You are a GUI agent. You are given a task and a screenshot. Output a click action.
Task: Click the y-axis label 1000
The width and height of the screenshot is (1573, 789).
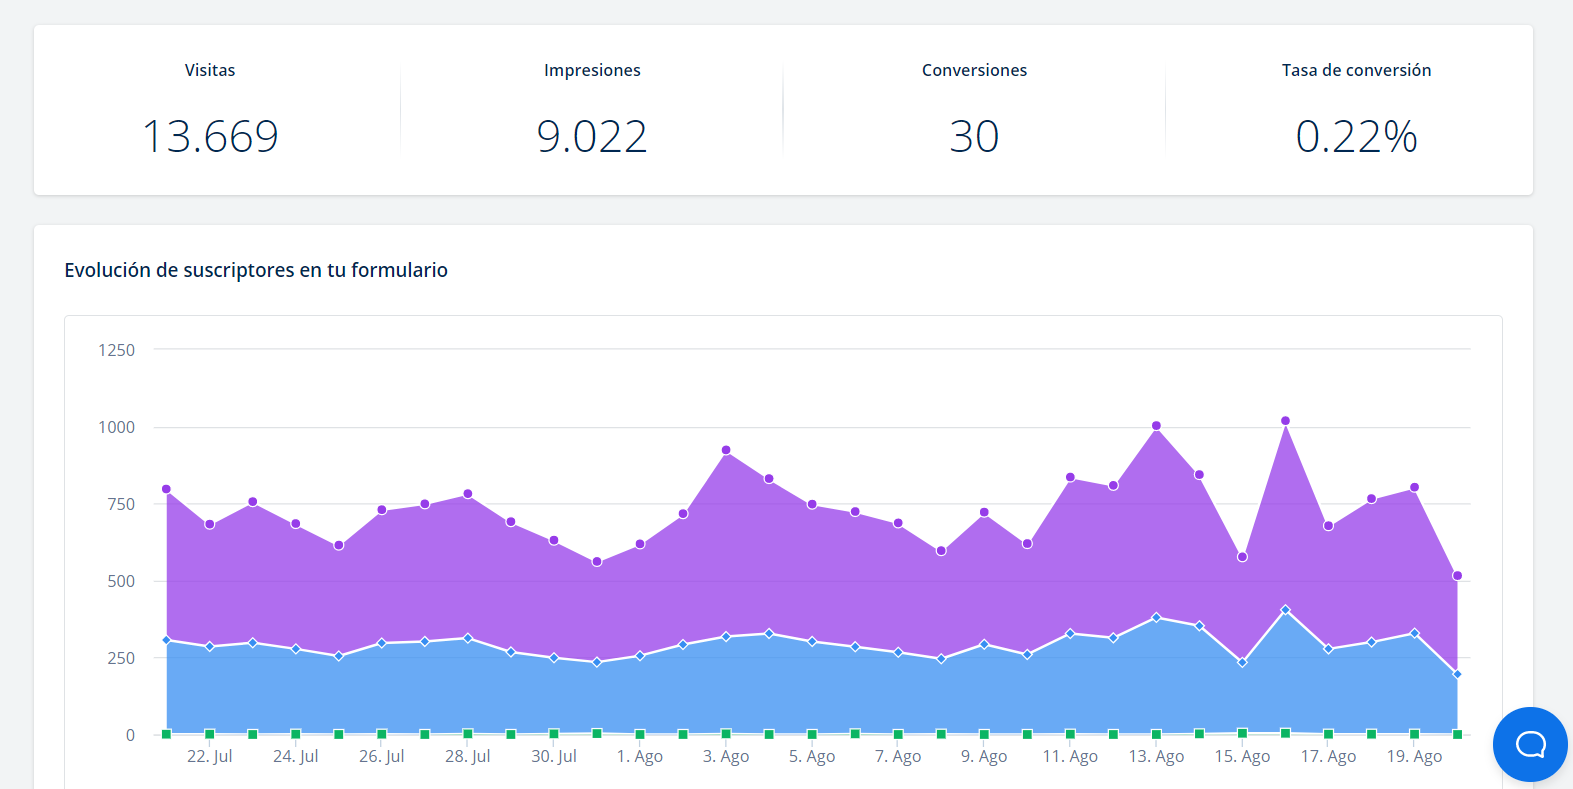pos(116,427)
